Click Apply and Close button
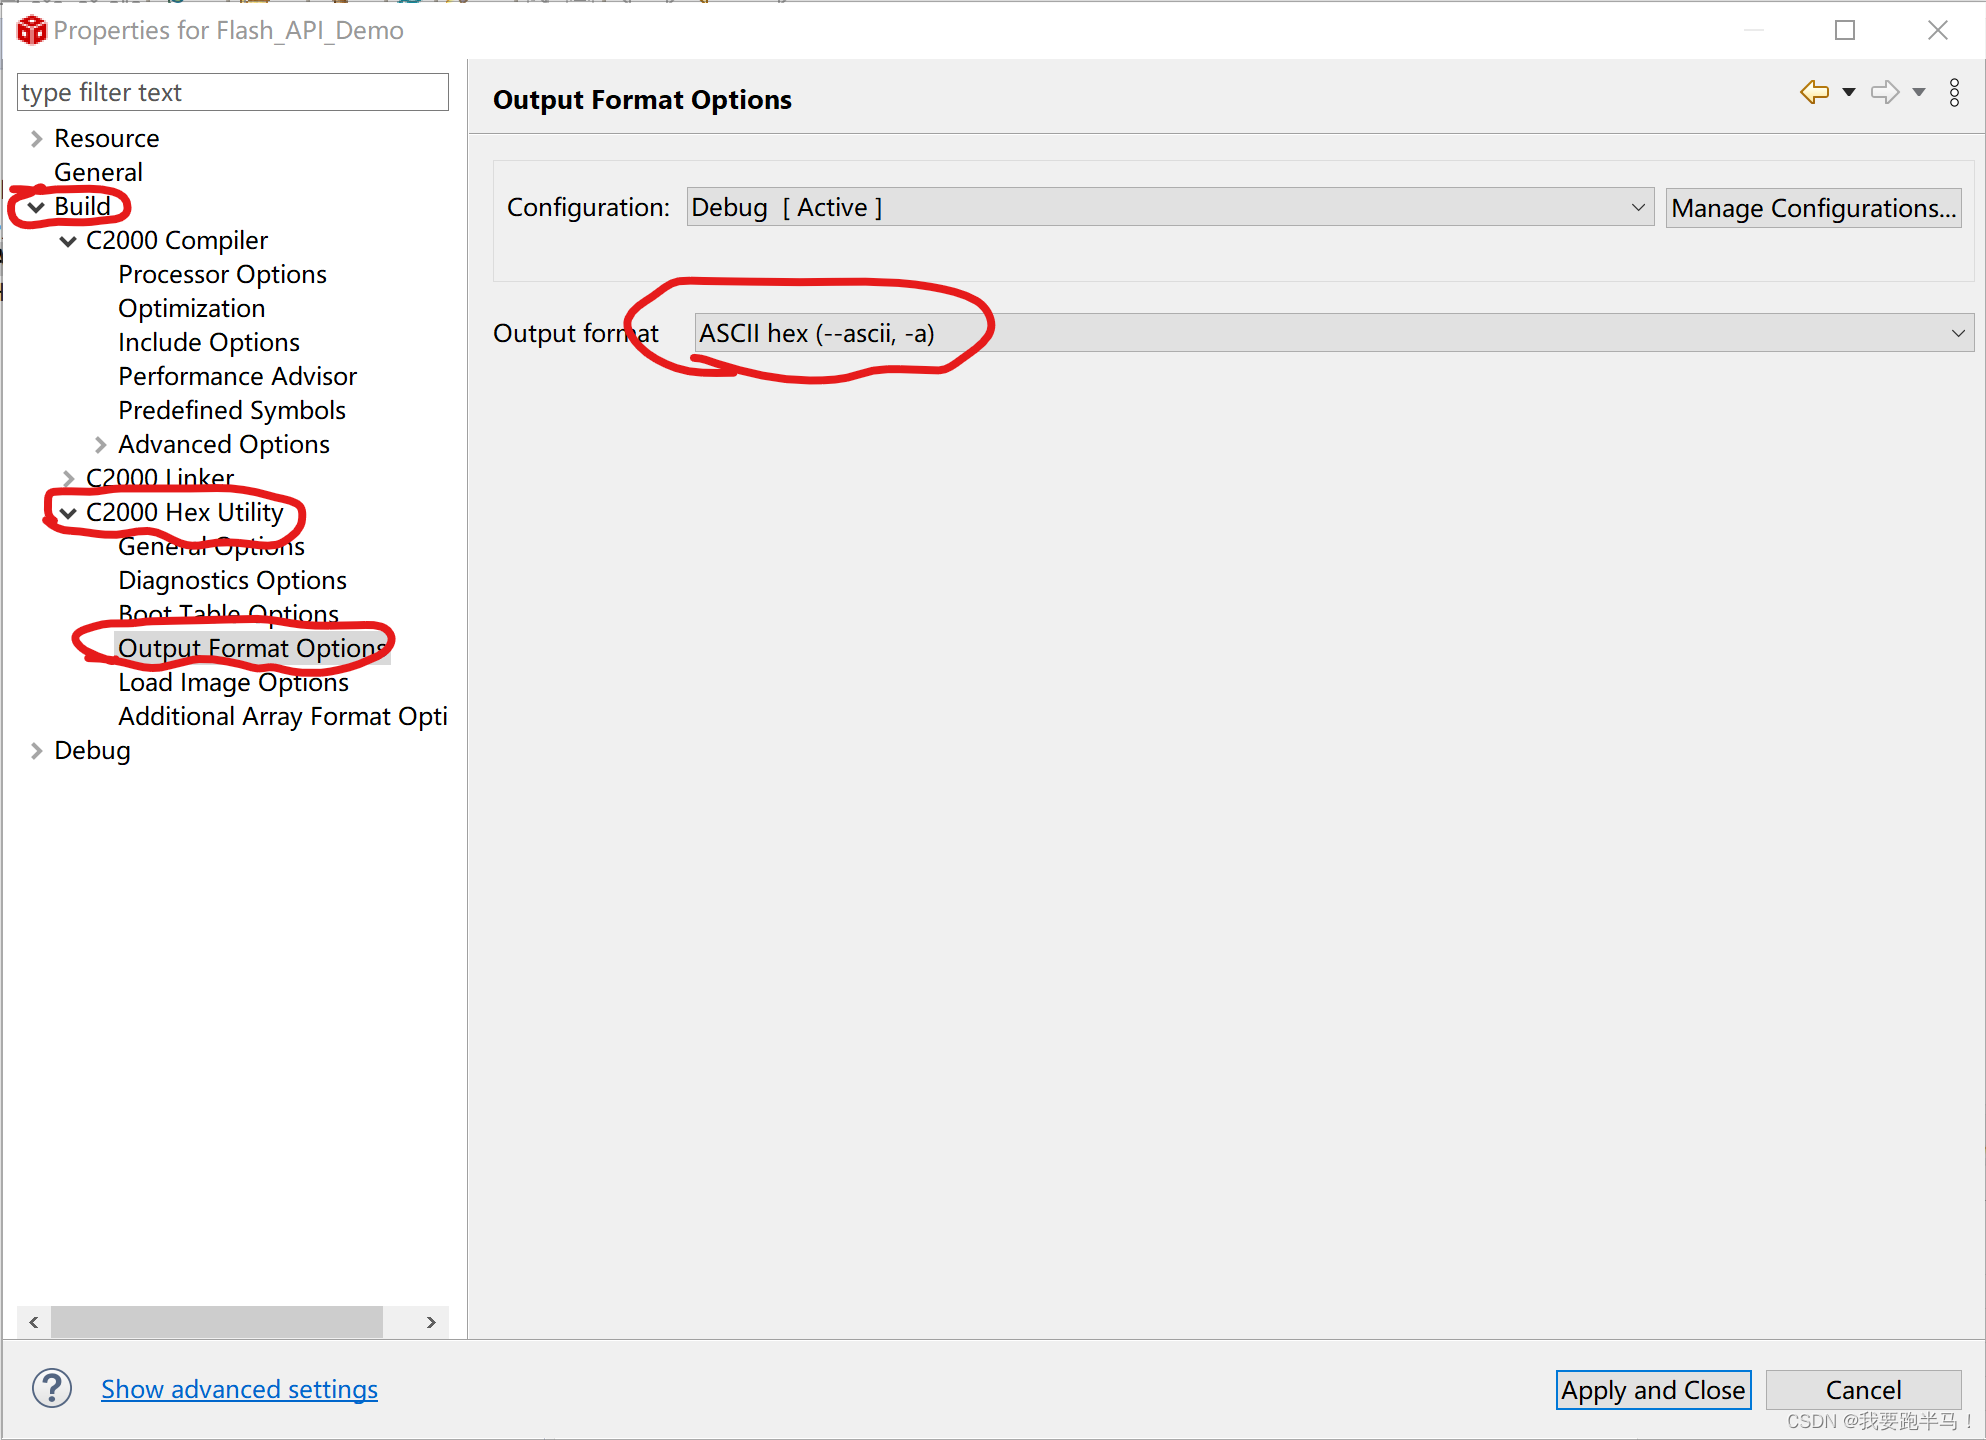The width and height of the screenshot is (1986, 1440). [x=1652, y=1390]
